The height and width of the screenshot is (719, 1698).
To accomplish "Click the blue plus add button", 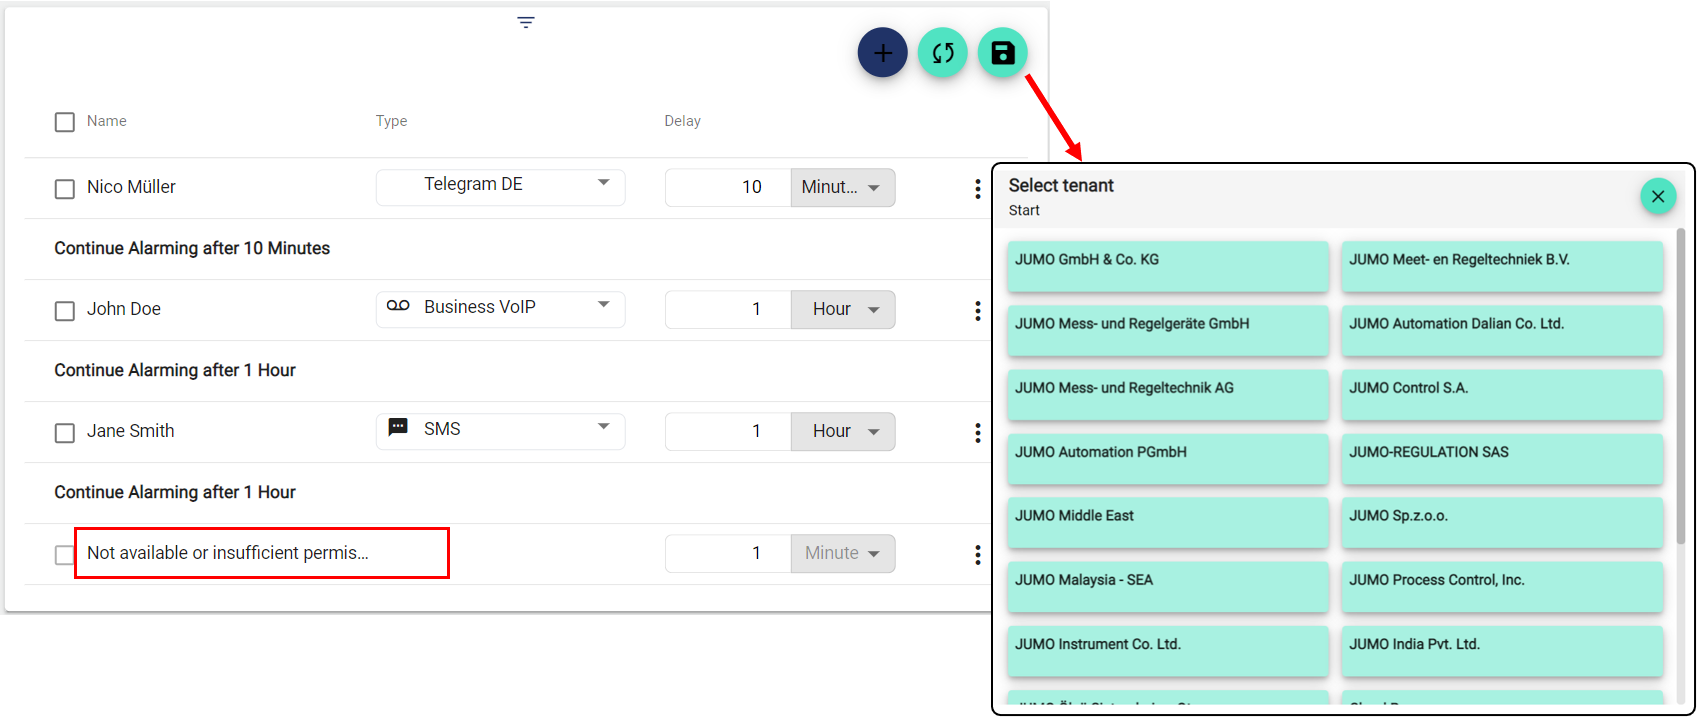I will (882, 53).
